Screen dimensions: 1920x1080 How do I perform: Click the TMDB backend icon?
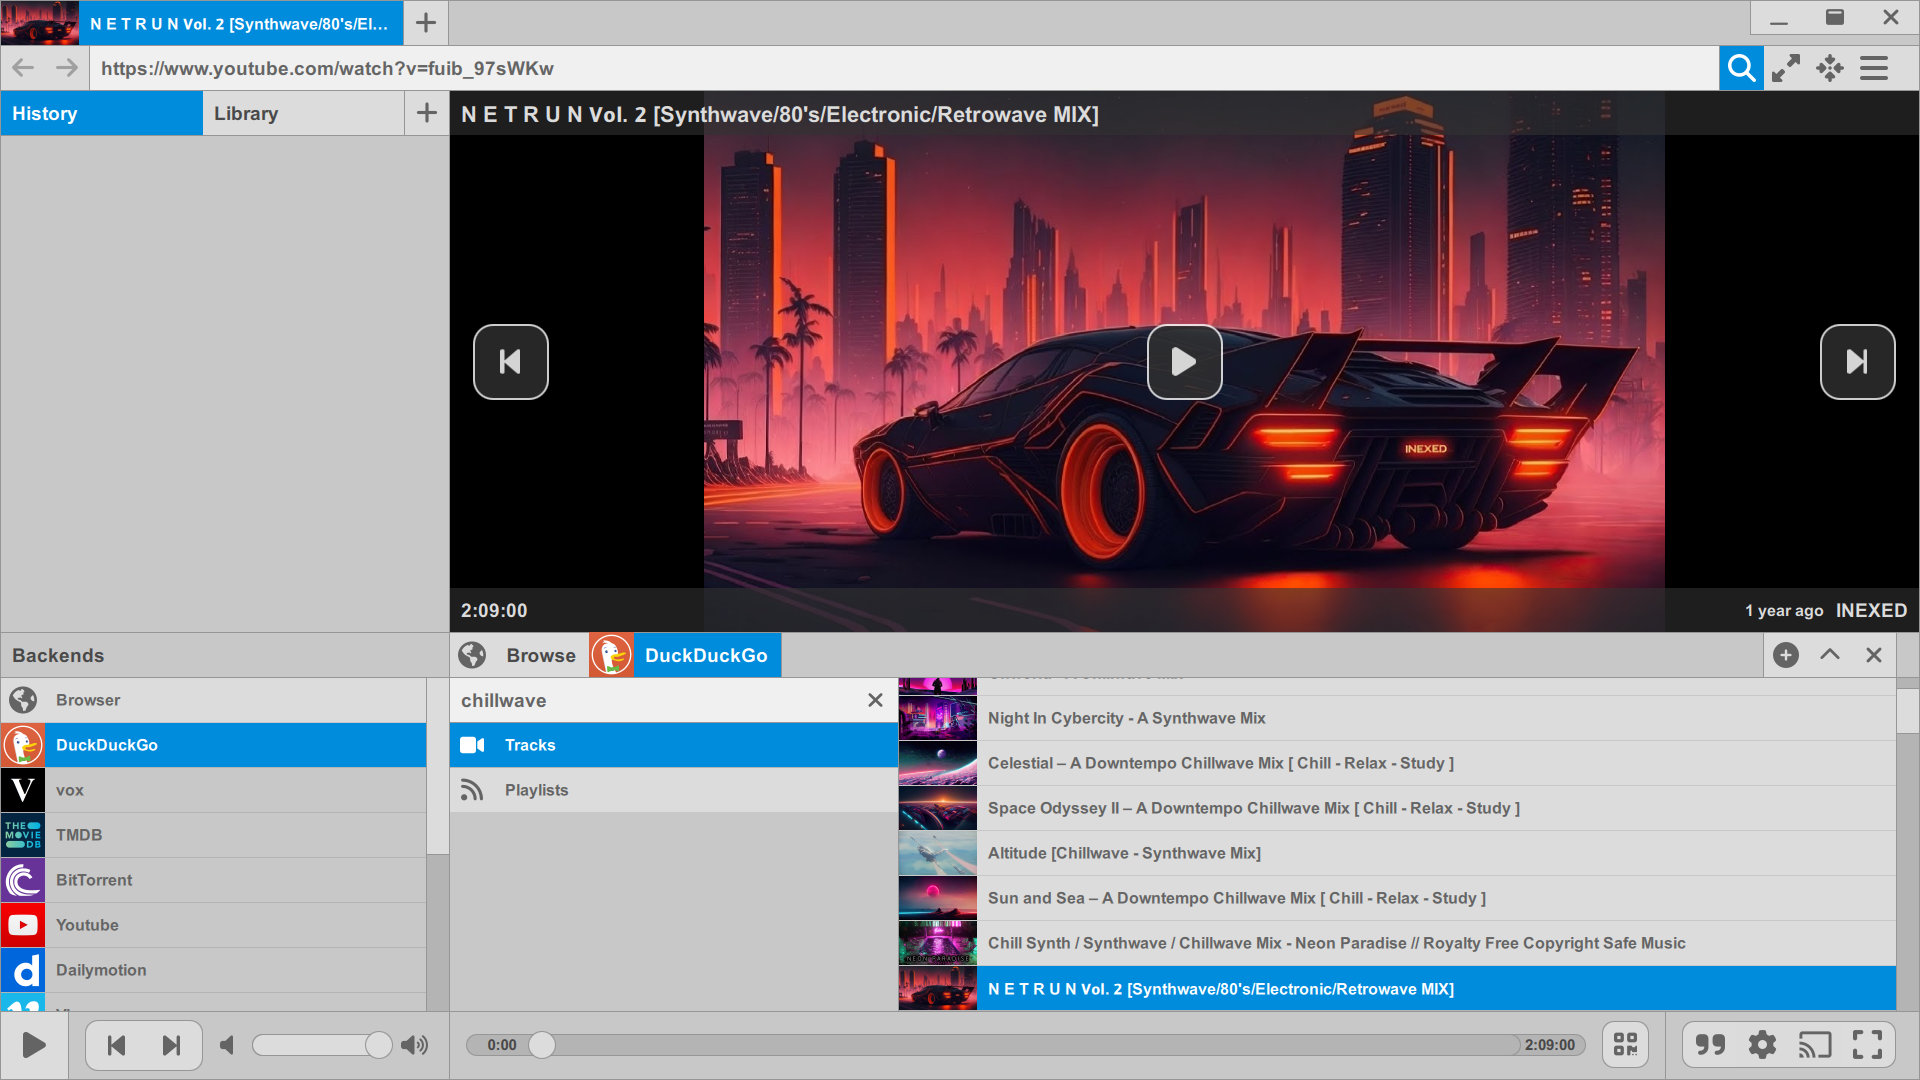click(x=24, y=835)
